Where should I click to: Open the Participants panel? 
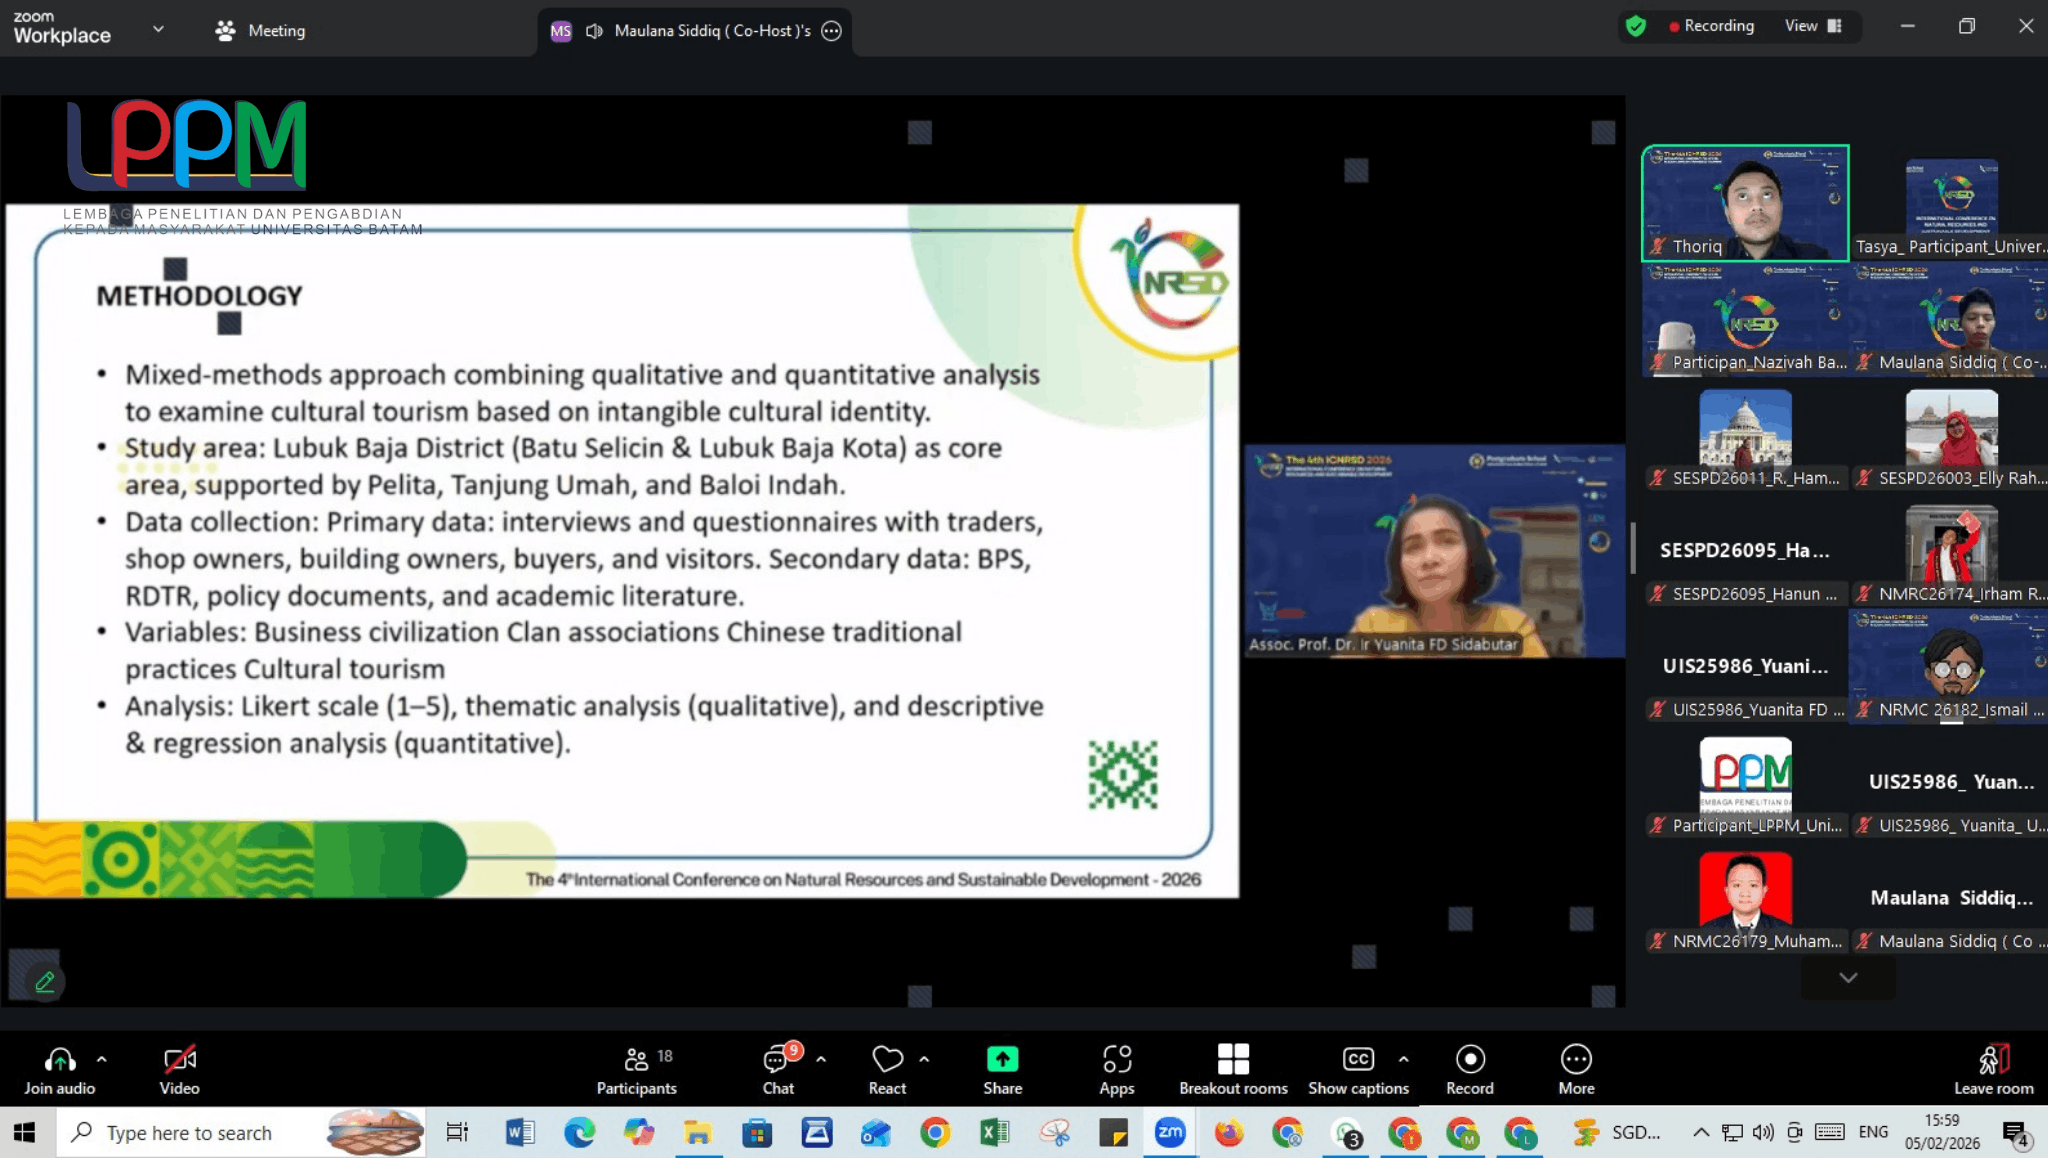[636, 1070]
